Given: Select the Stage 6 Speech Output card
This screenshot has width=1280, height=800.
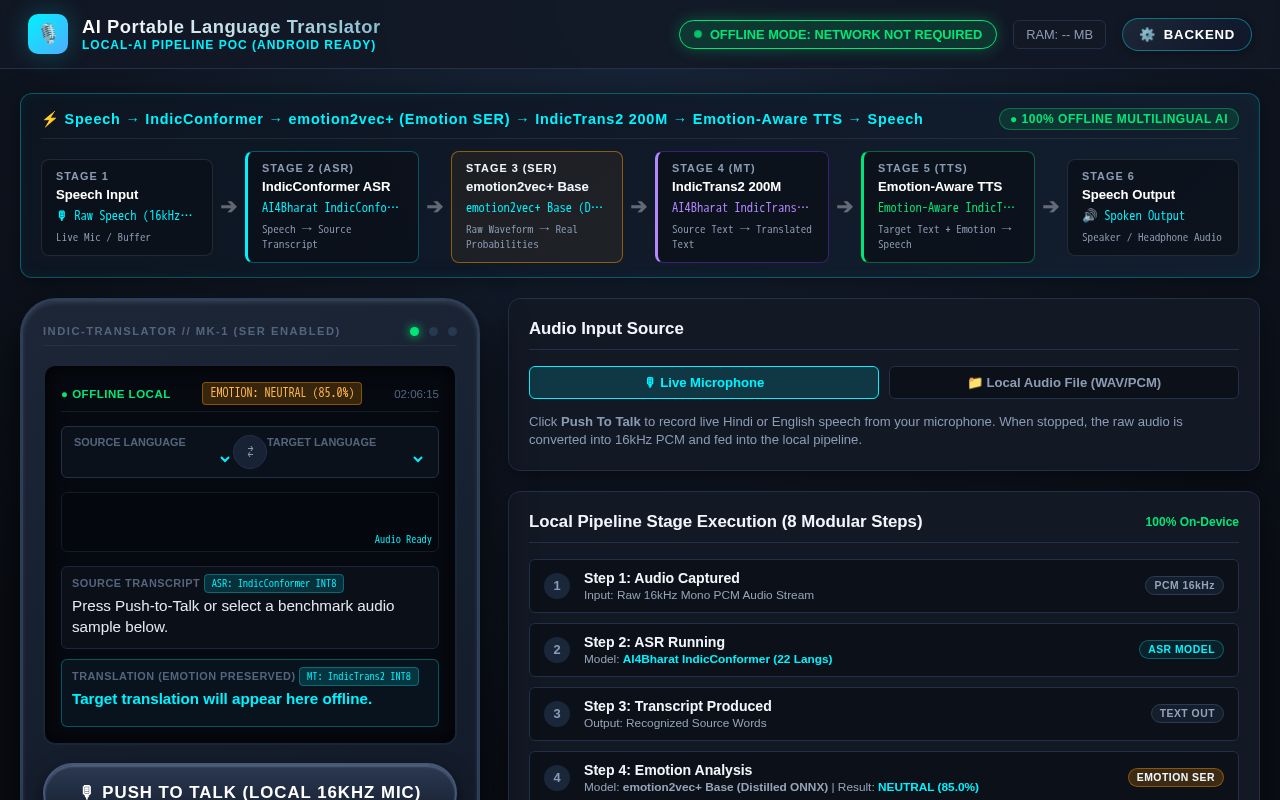Looking at the screenshot, I should pos(1153,207).
